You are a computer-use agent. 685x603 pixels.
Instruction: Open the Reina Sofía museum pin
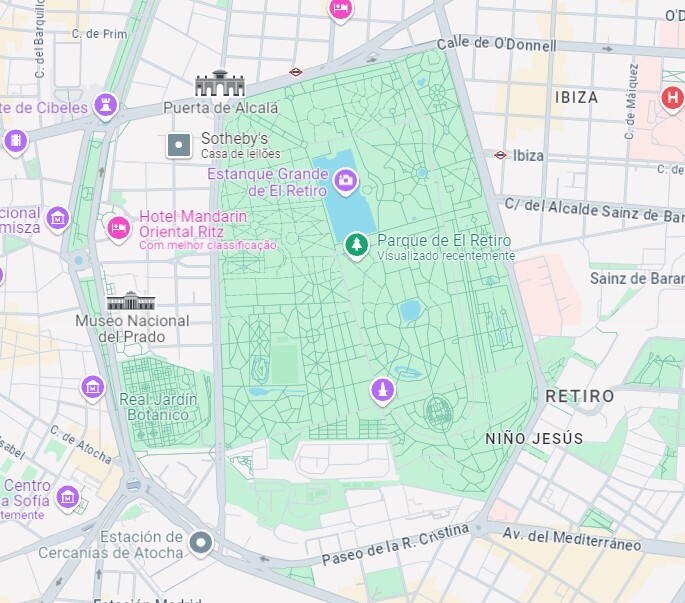(68, 498)
